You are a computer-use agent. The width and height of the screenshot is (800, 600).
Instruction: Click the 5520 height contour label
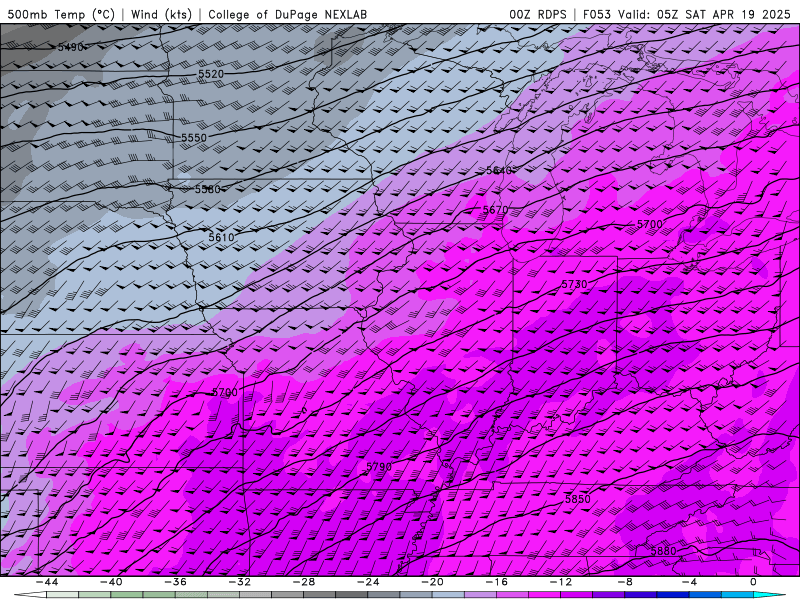211,74
